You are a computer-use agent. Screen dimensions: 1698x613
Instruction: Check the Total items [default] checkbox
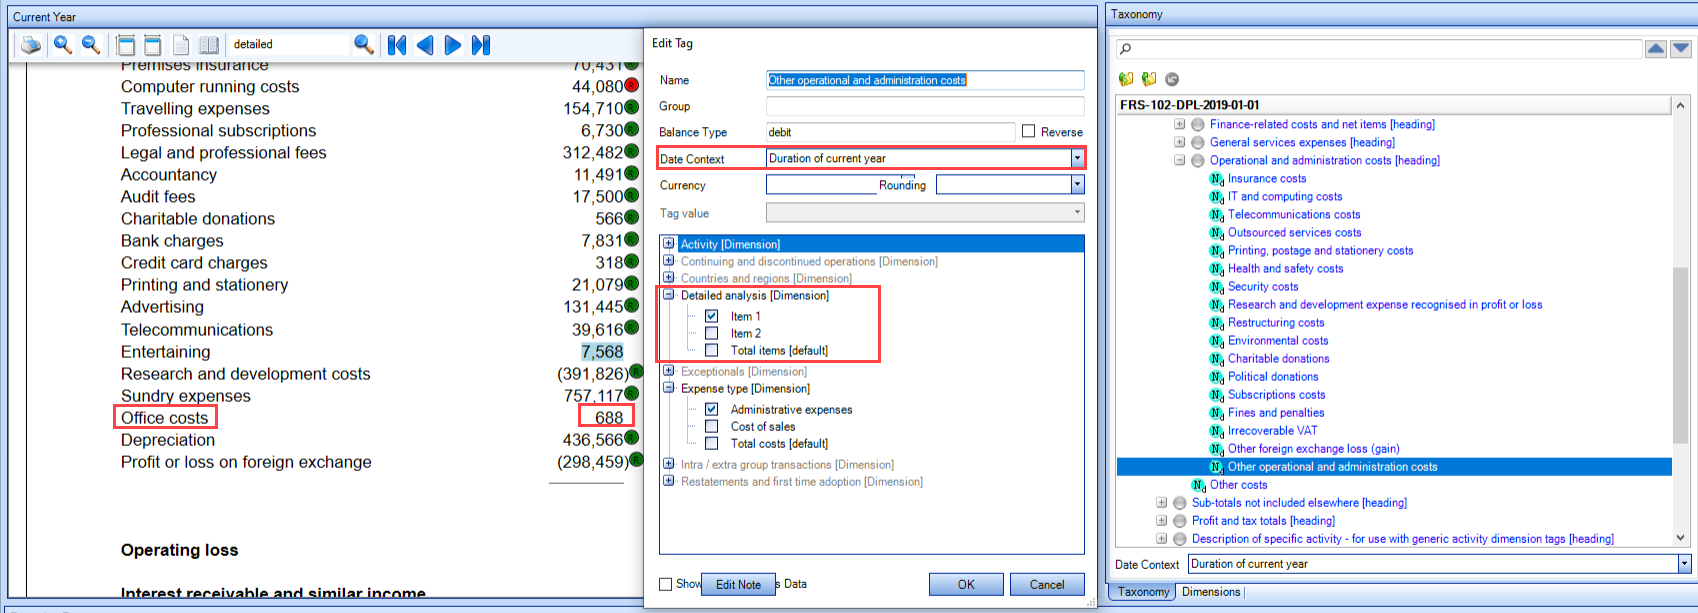click(x=712, y=350)
